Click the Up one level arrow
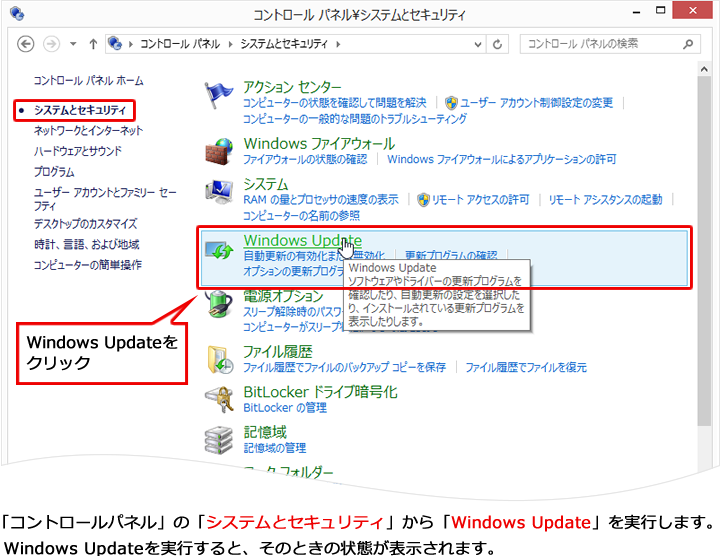Image resolution: width=720 pixels, height=556 pixels. click(93, 44)
